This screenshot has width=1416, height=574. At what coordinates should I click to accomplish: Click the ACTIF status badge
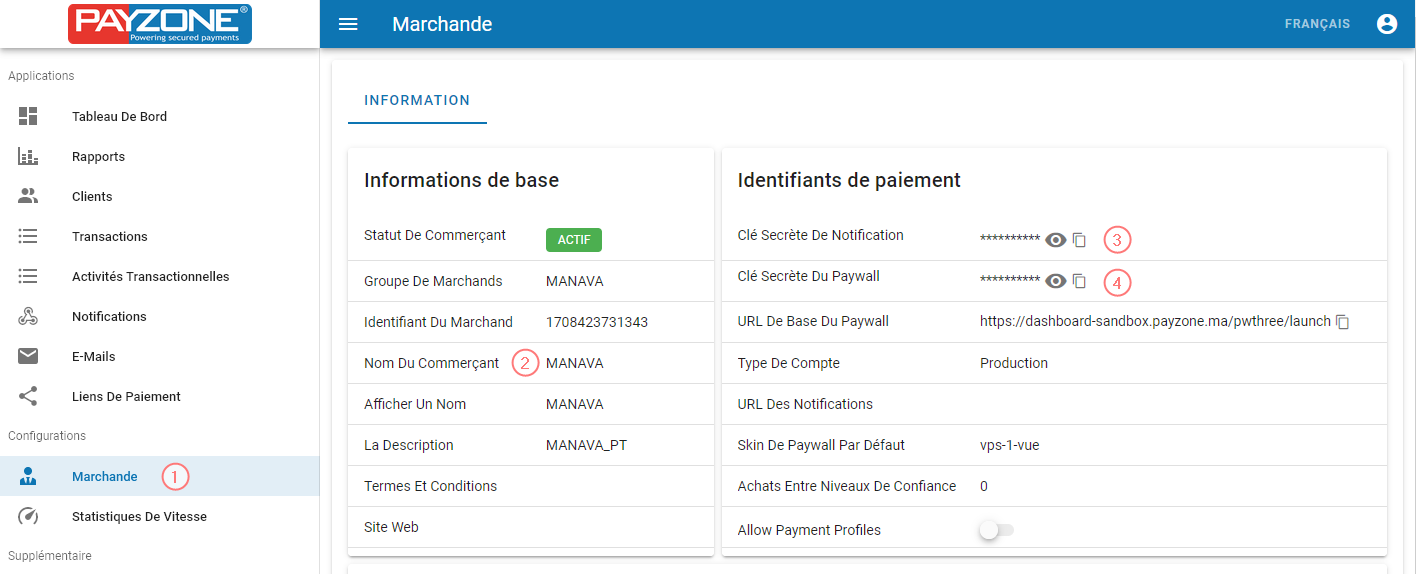pos(573,240)
